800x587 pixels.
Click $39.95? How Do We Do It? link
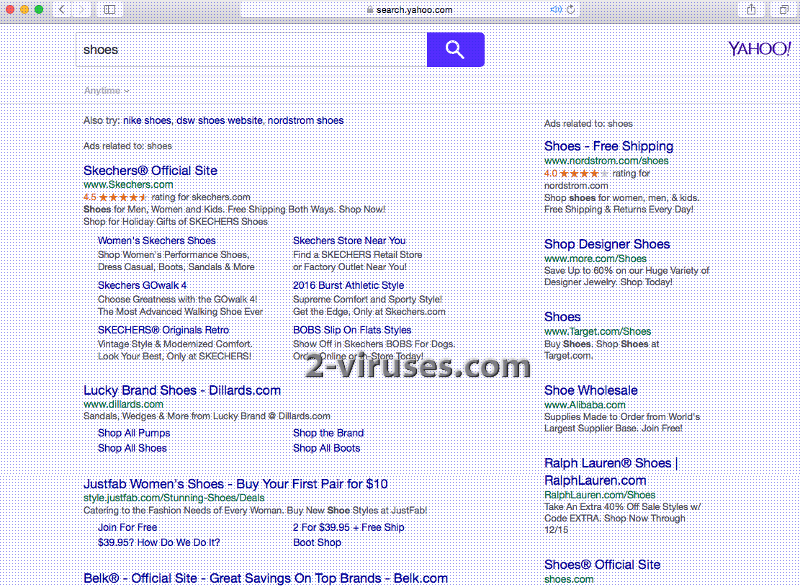159,543
